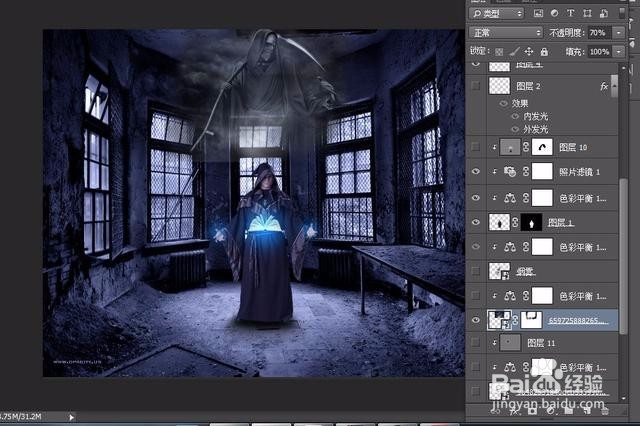Hide 色彩平衡 layer directly below 照片滤镜 1
This screenshot has height=426, width=640.
pyautogui.click(x=476, y=198)
